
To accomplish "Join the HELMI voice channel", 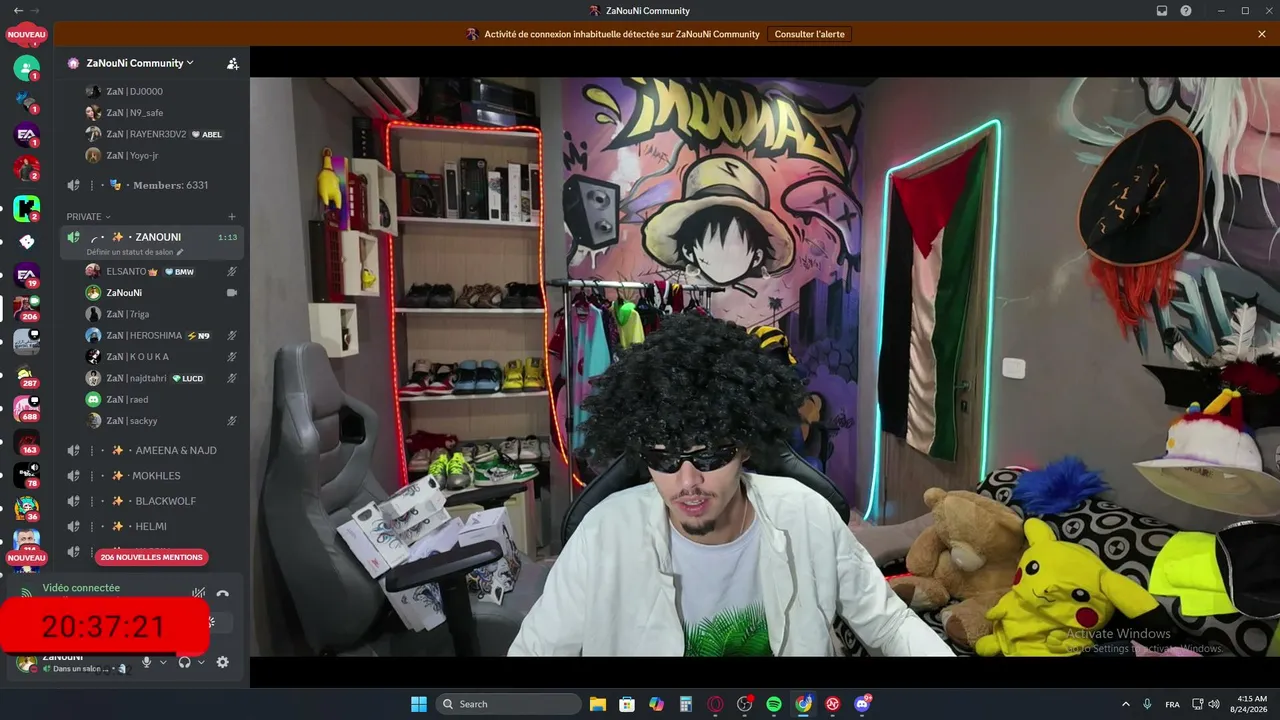I will pyautogui.click(x=152, y=526).
